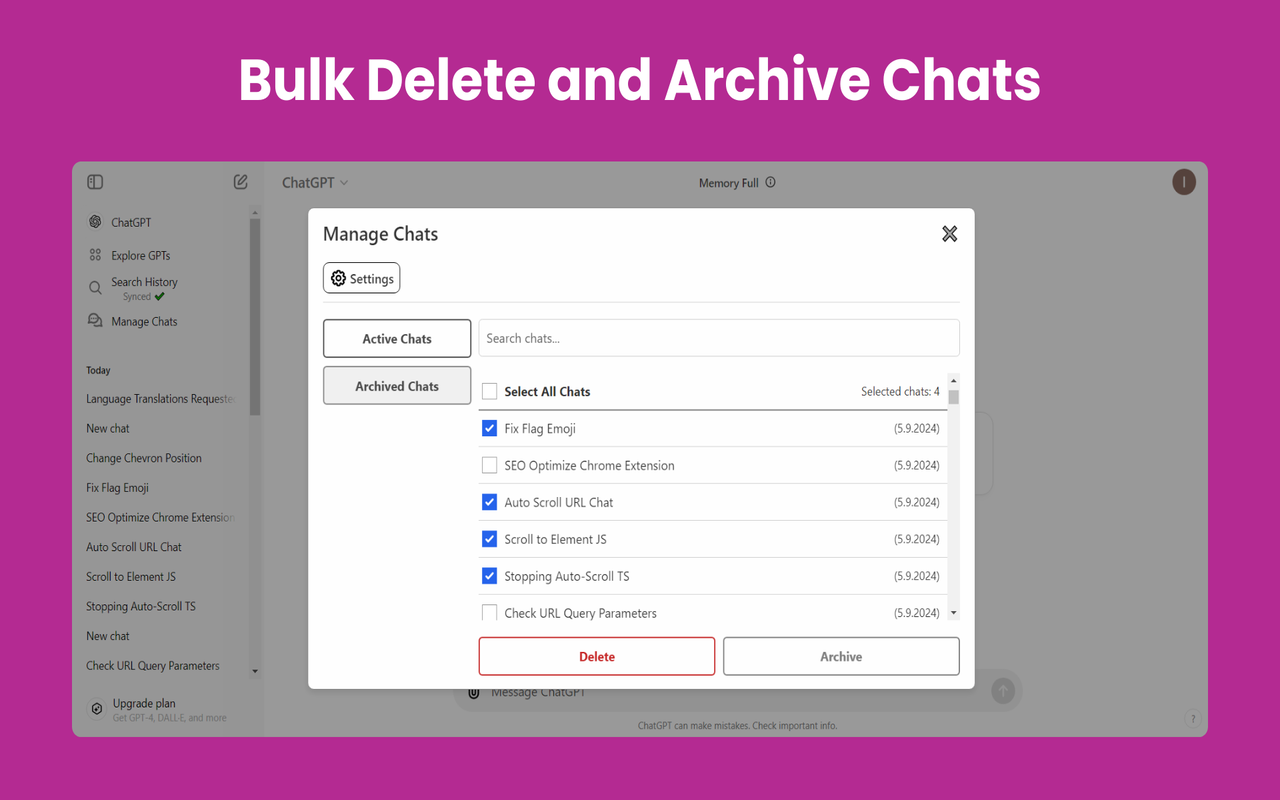Click the Archive button

[841, 657]
